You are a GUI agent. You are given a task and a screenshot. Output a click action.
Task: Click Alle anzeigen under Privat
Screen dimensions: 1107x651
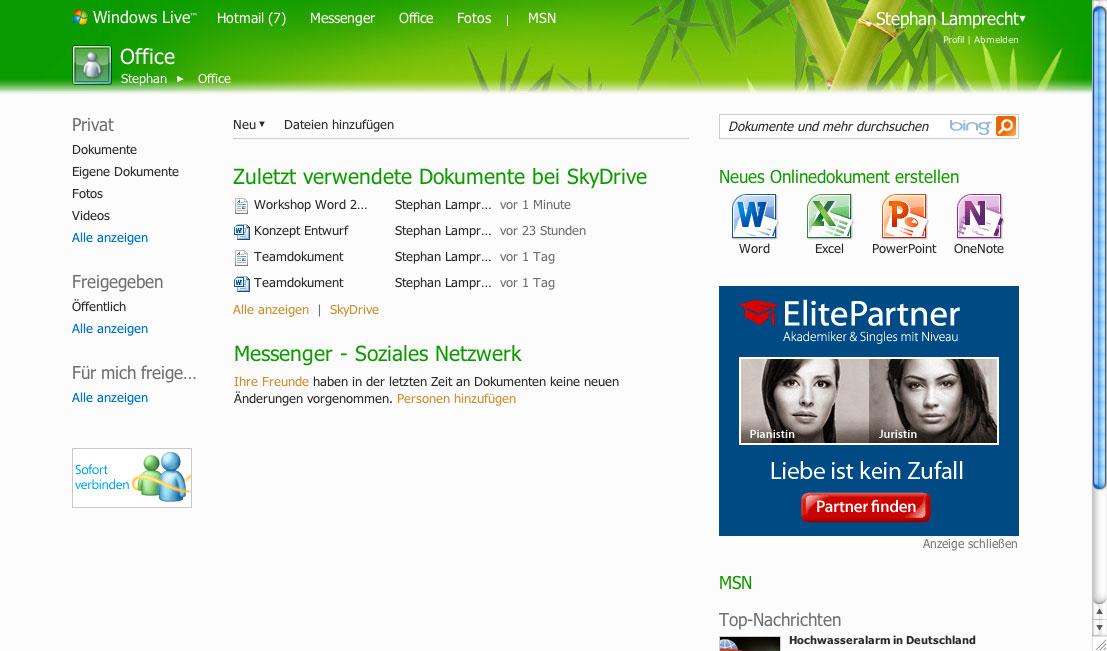coord(110,237)
